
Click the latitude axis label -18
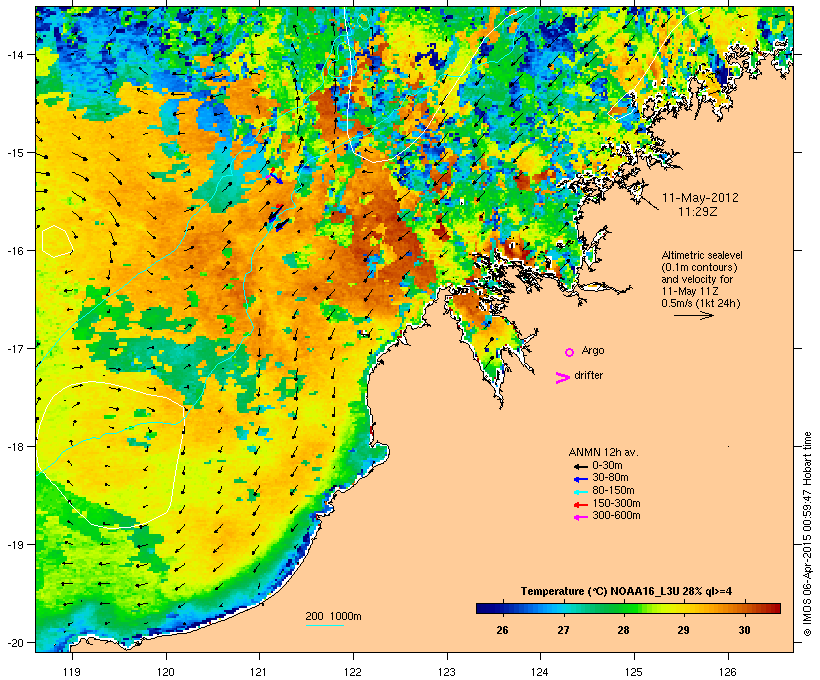(x=14, y=447)
